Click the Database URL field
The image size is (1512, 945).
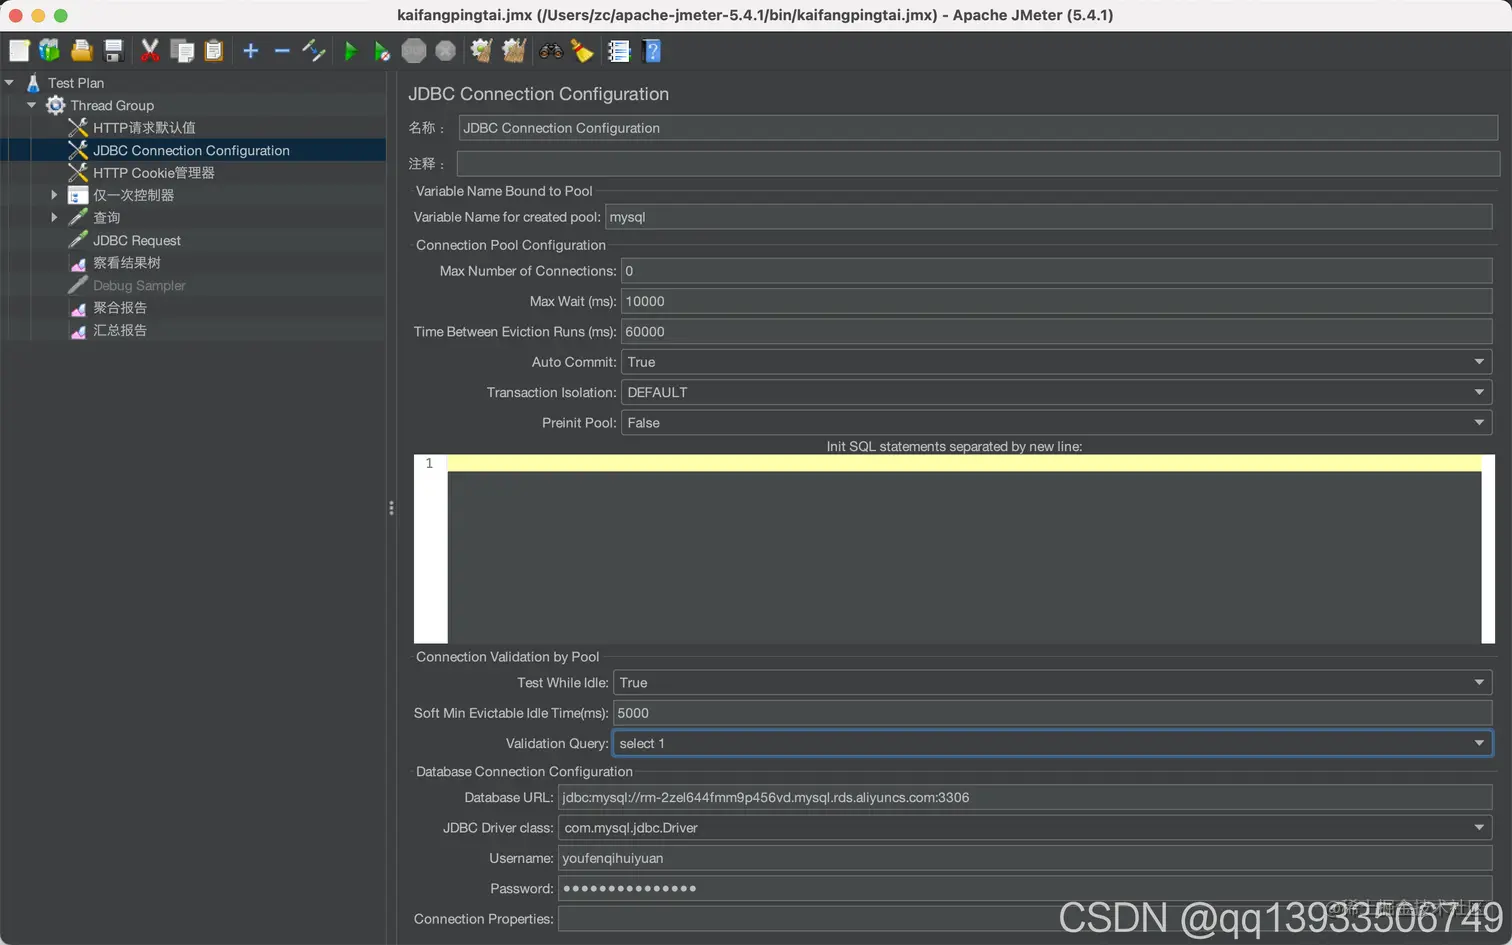point(1025,798)
